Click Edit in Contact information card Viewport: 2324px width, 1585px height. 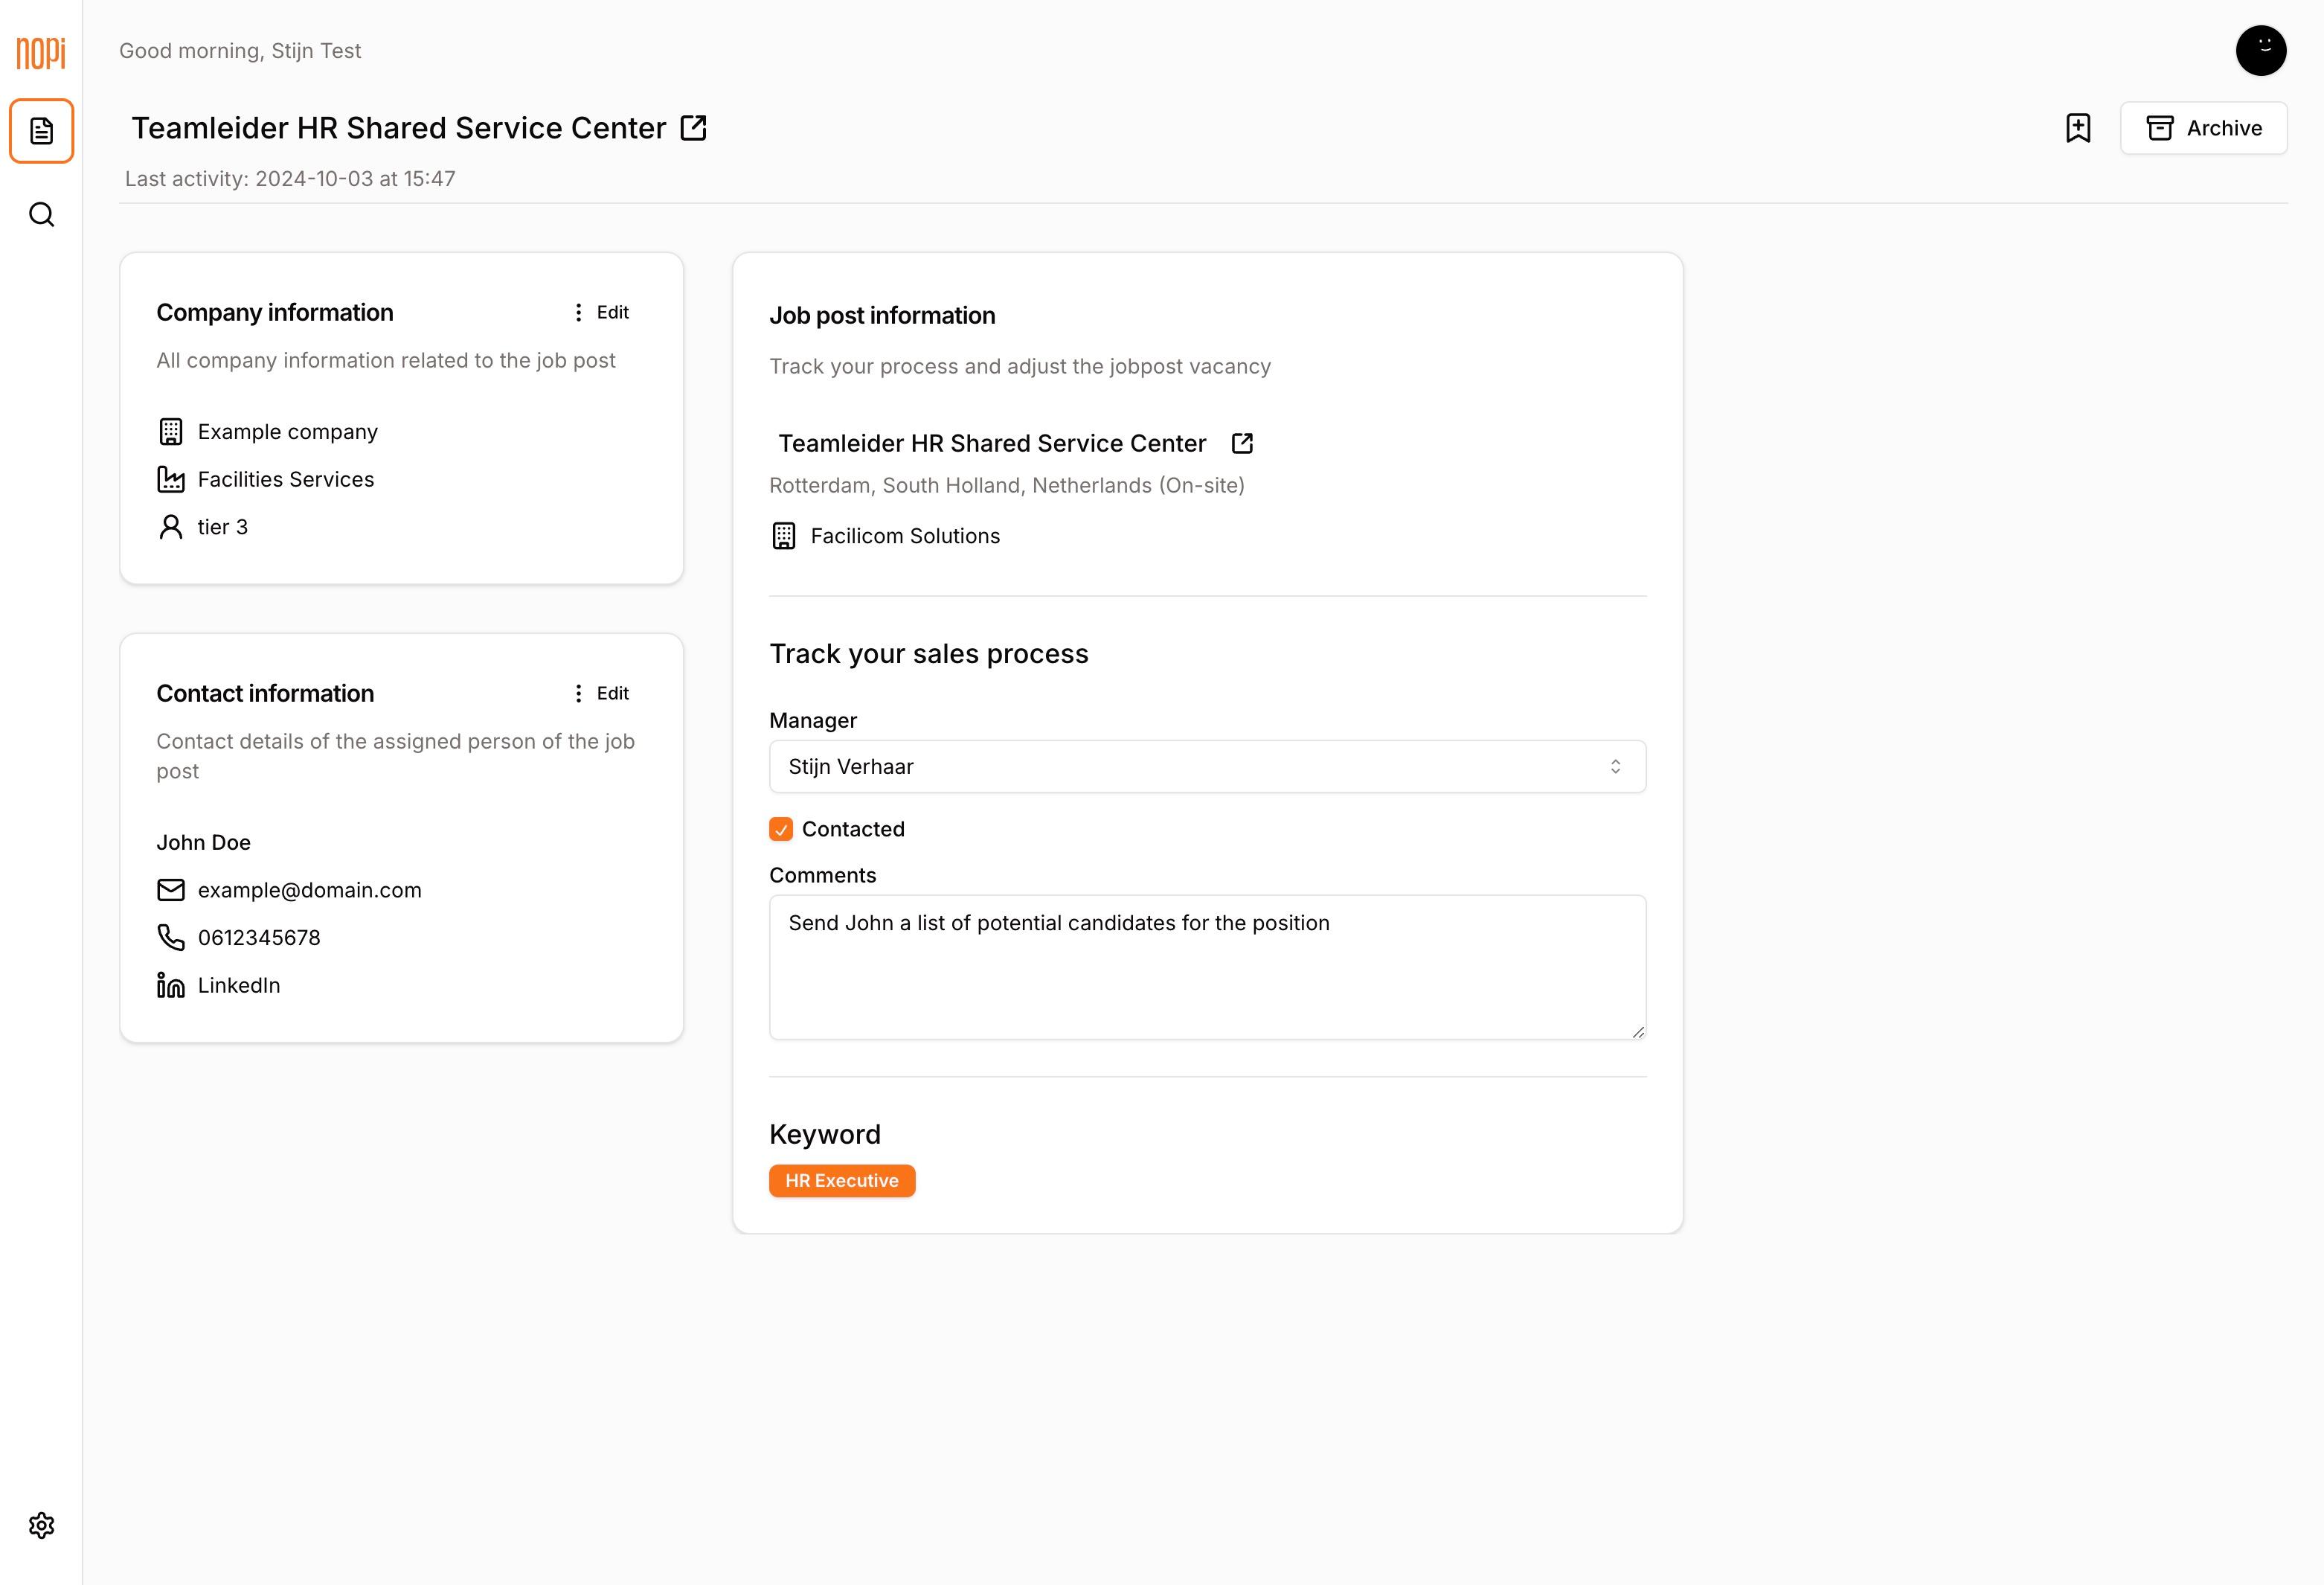[x=612, y=693]
